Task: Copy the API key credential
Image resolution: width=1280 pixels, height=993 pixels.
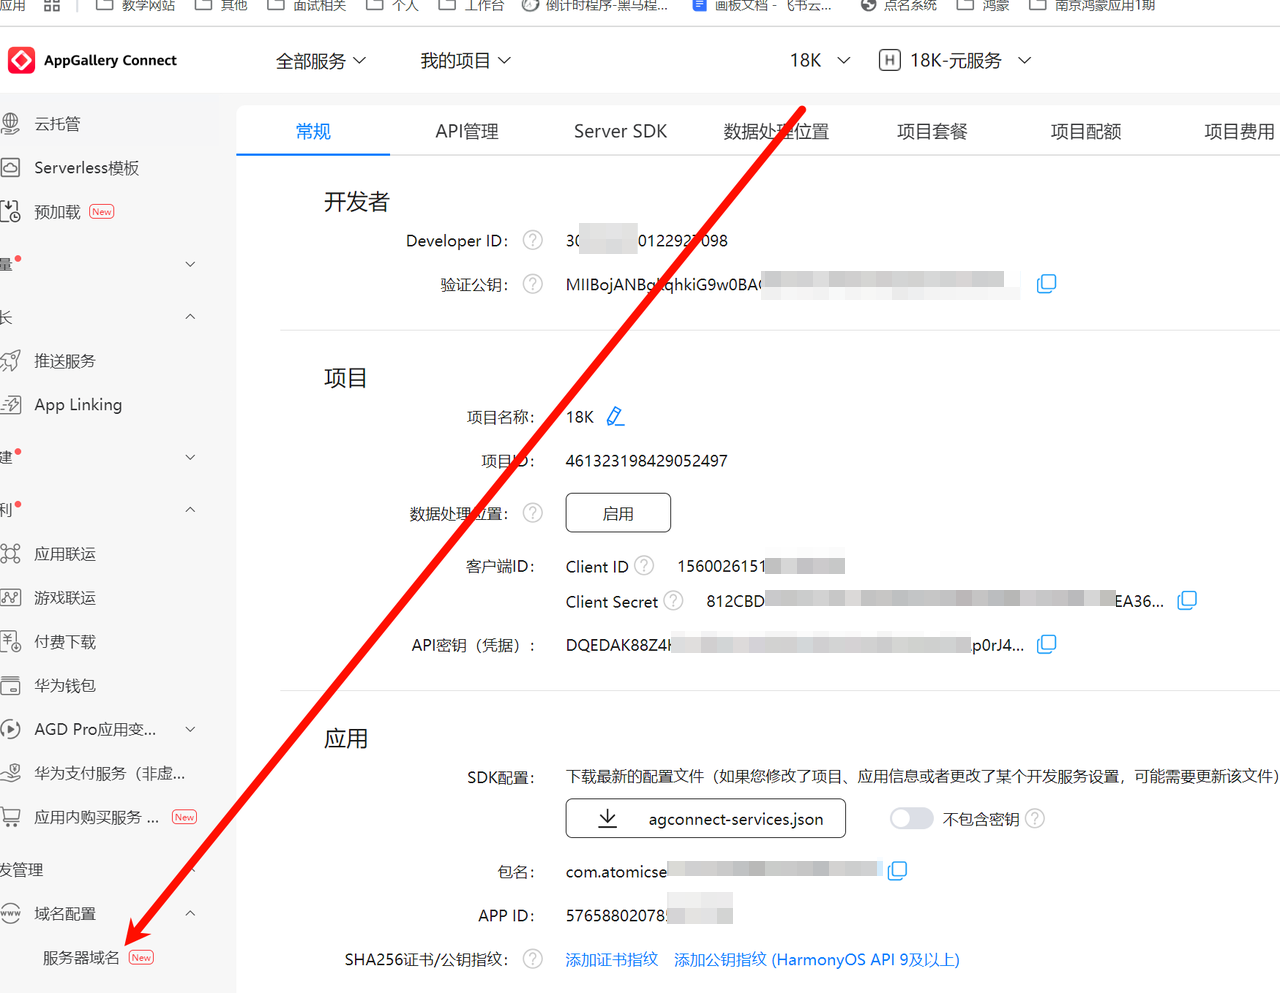Action: point(1046,645)
